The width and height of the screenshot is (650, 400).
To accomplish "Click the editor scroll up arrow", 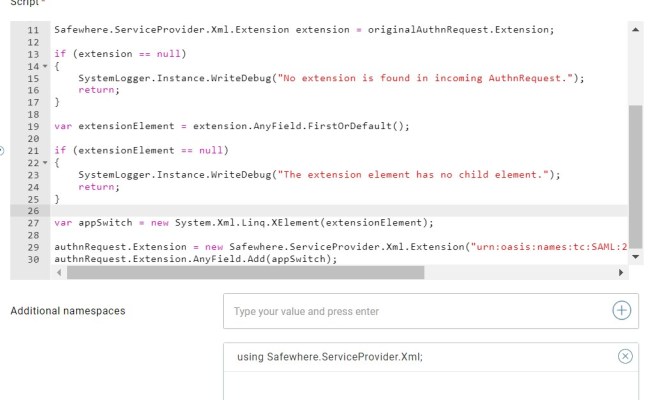I will 635,29.
